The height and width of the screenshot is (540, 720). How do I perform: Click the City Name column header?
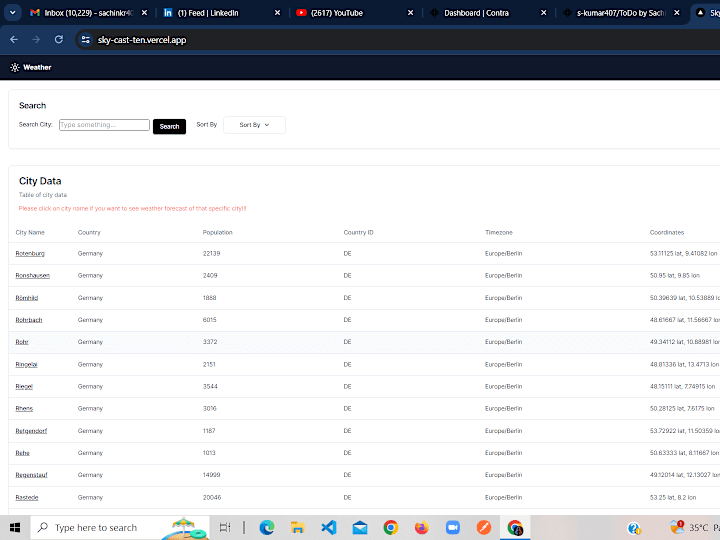(x=30, y=232)
